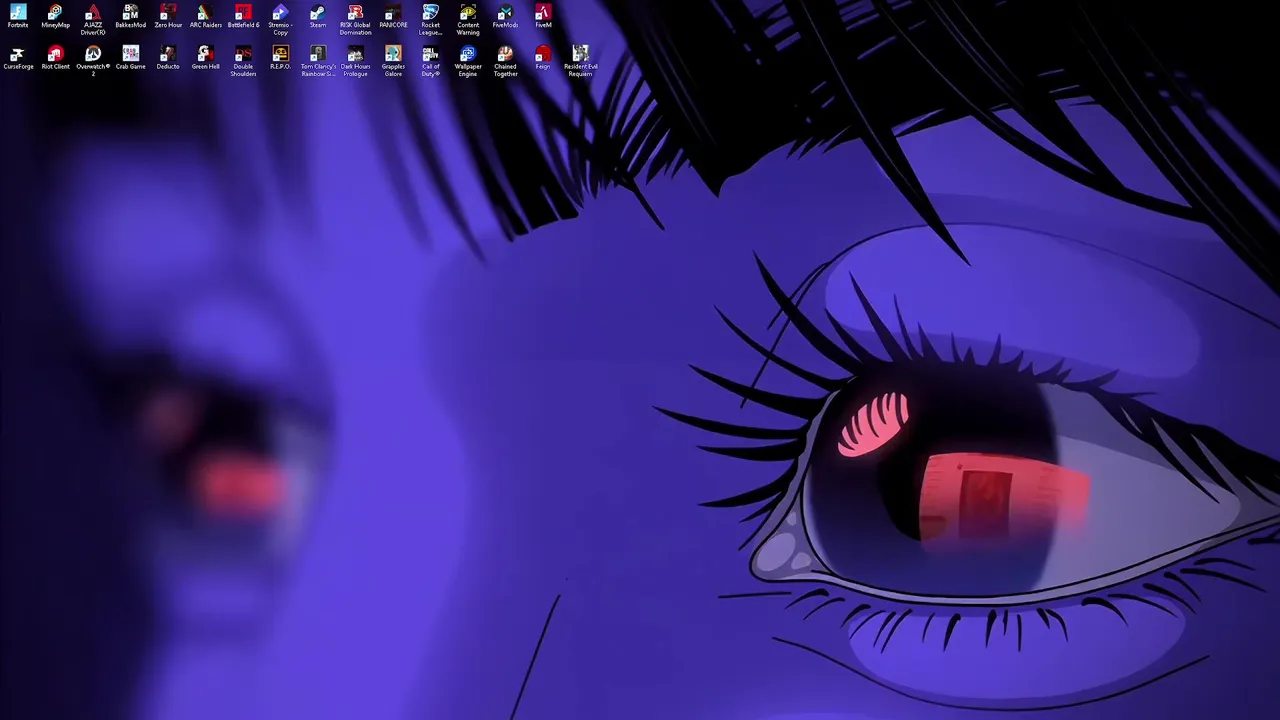Select the Crab Game icon
The width and height of the screenshot is (1280, 720).
[x=130, y=59]
